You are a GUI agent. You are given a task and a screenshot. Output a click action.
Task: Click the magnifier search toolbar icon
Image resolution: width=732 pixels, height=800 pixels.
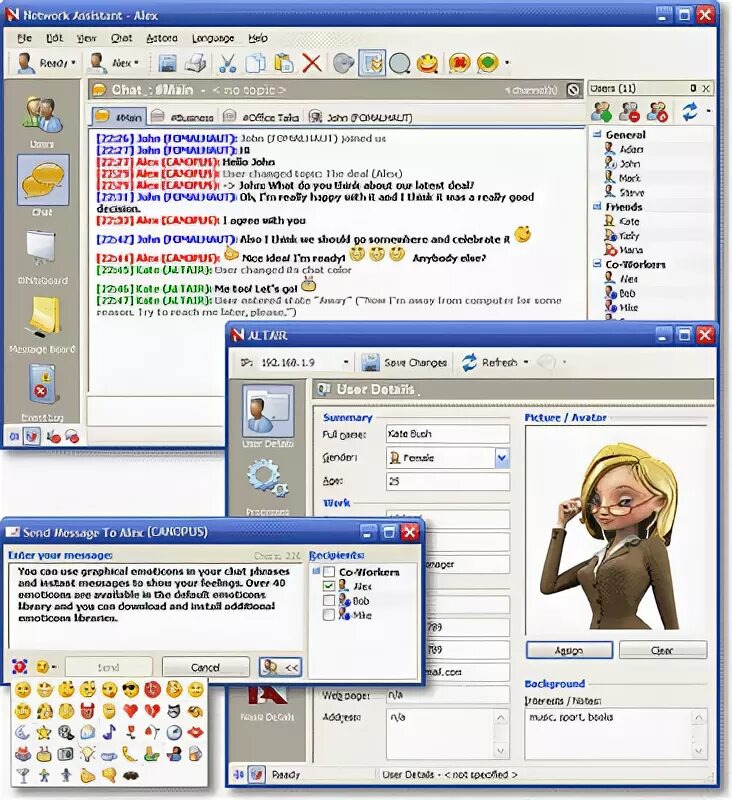(399, 63)
